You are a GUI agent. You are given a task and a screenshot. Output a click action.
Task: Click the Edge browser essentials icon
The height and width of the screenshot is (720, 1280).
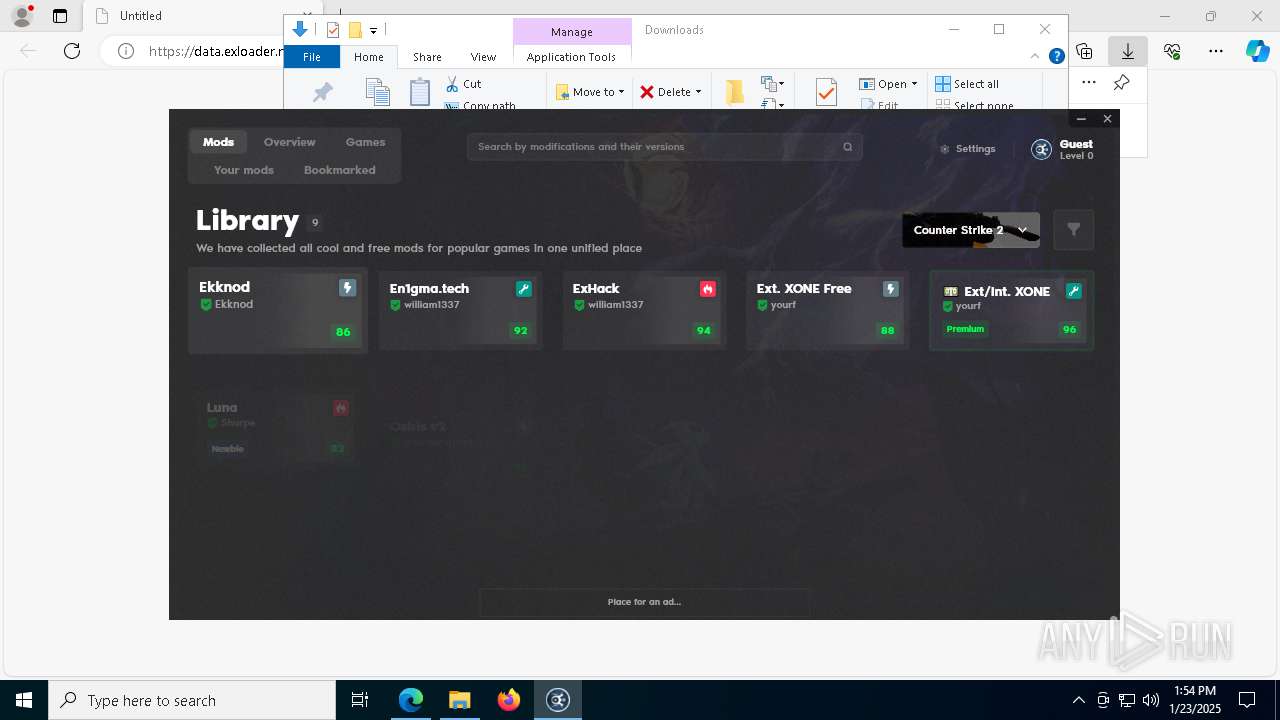[x=1172, y=51]
